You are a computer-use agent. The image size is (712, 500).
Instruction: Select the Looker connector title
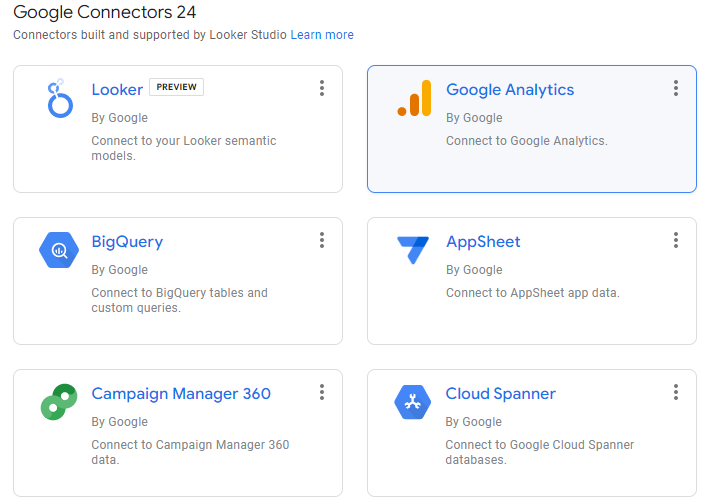(x=117, y=89)
